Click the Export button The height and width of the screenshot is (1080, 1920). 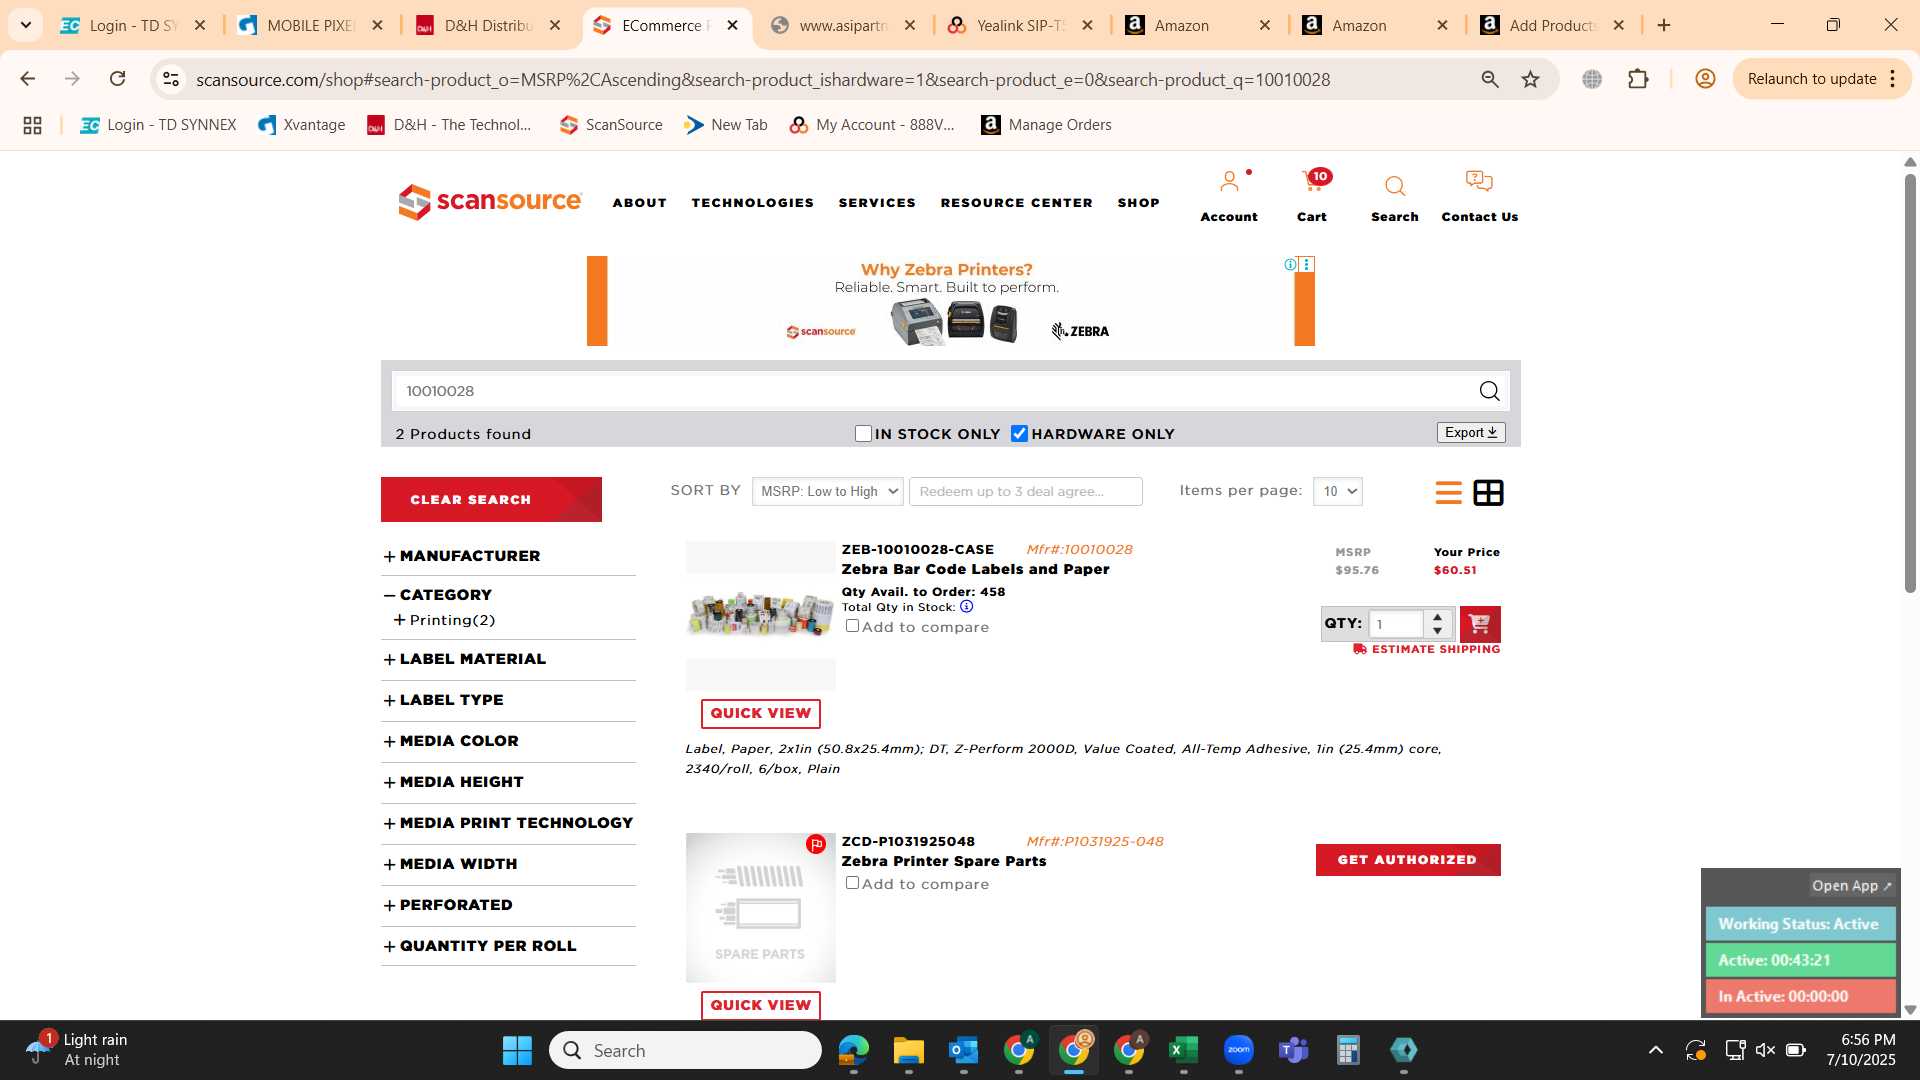click(x=1470, y=433)
